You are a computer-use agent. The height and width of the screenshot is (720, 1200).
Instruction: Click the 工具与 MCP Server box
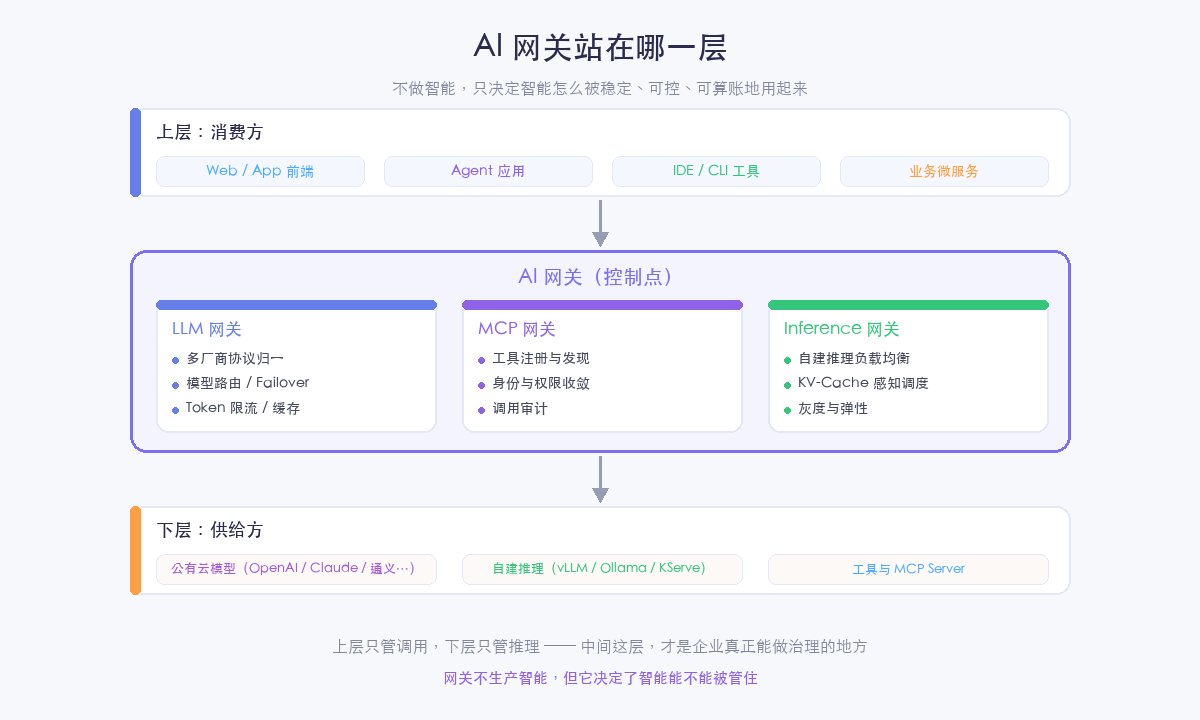(908, 569)
